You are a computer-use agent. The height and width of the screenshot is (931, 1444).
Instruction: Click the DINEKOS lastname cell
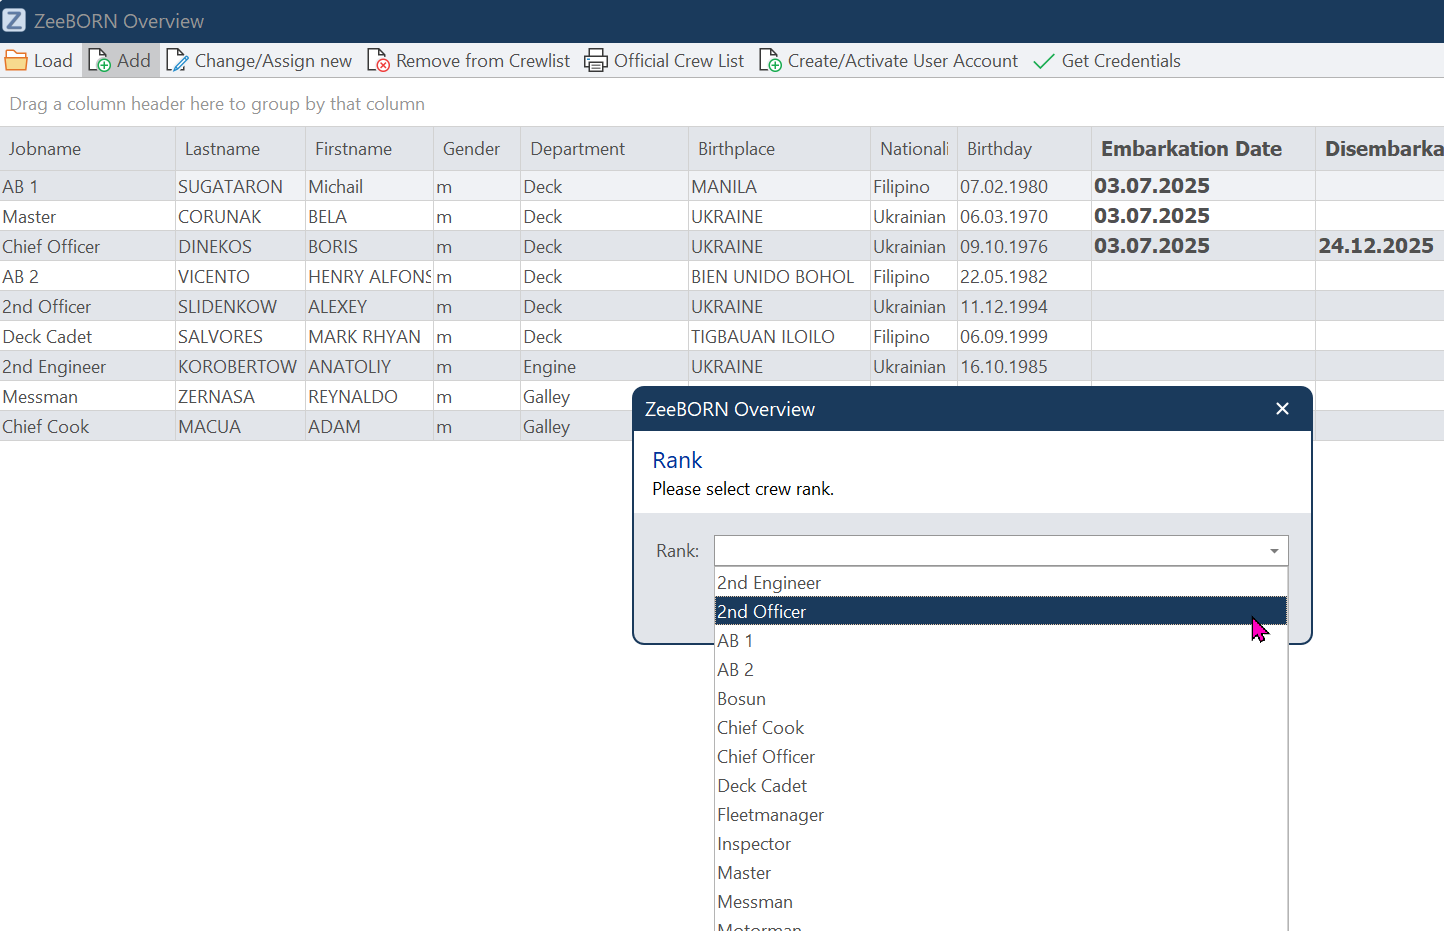point(241,247)
